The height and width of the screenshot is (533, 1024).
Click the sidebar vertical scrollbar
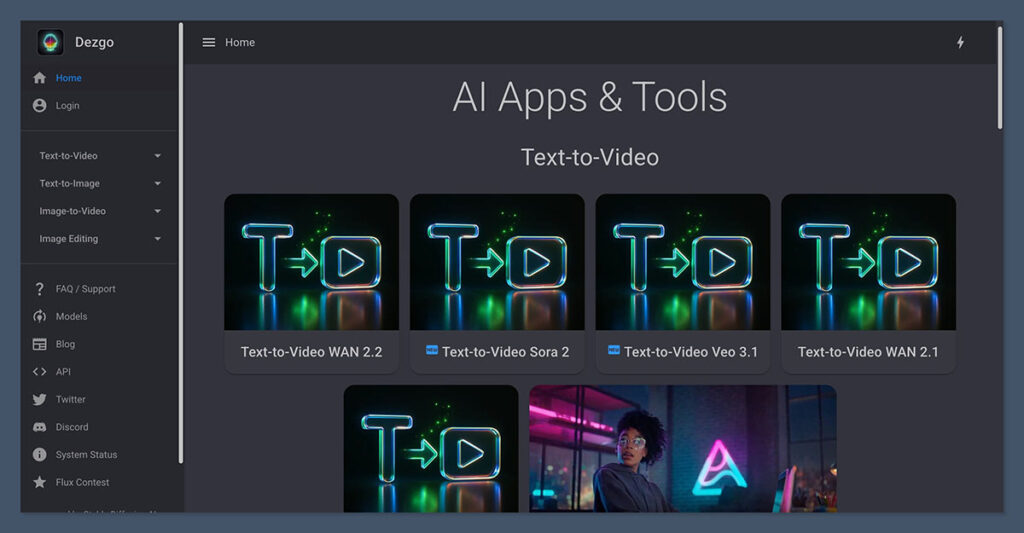(181, 243)
